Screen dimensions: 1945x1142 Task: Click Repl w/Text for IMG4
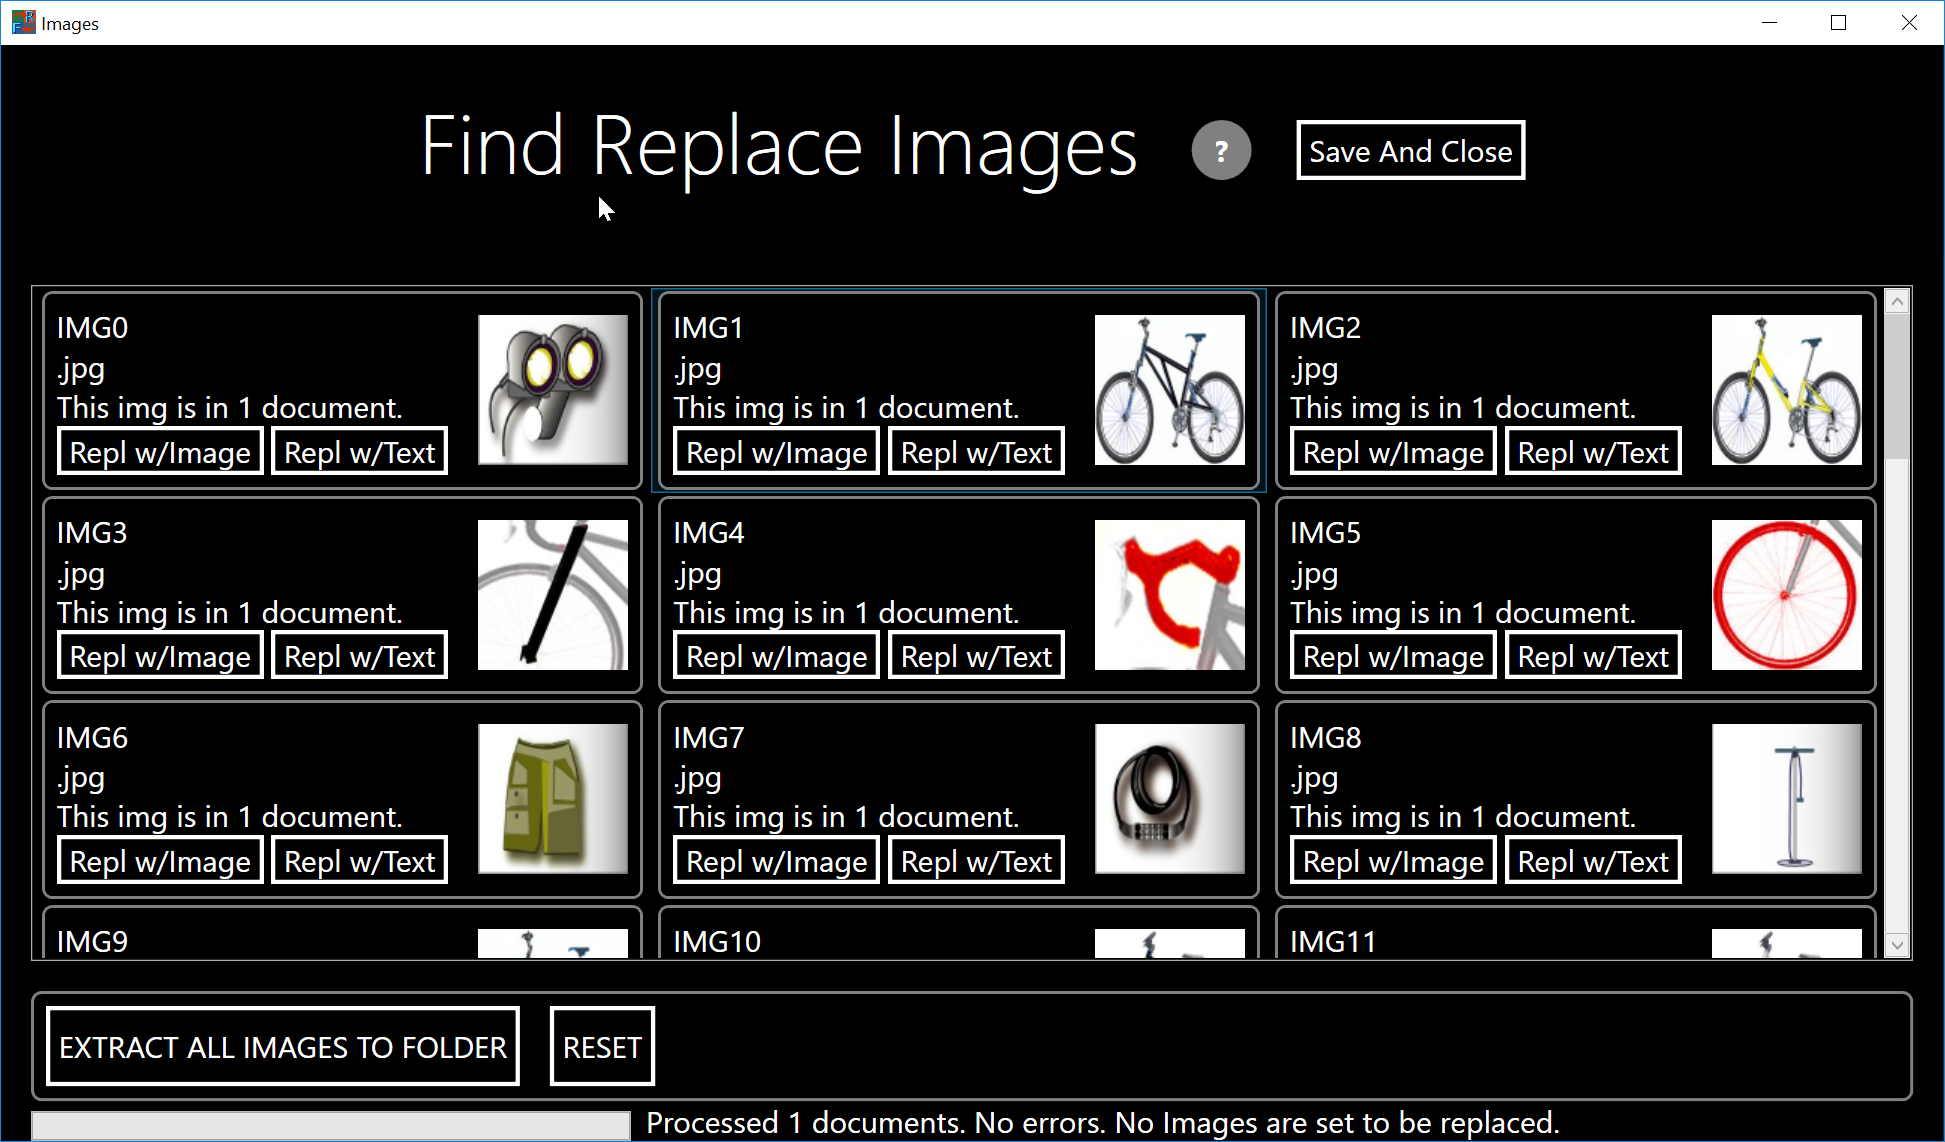pos(976,656)
